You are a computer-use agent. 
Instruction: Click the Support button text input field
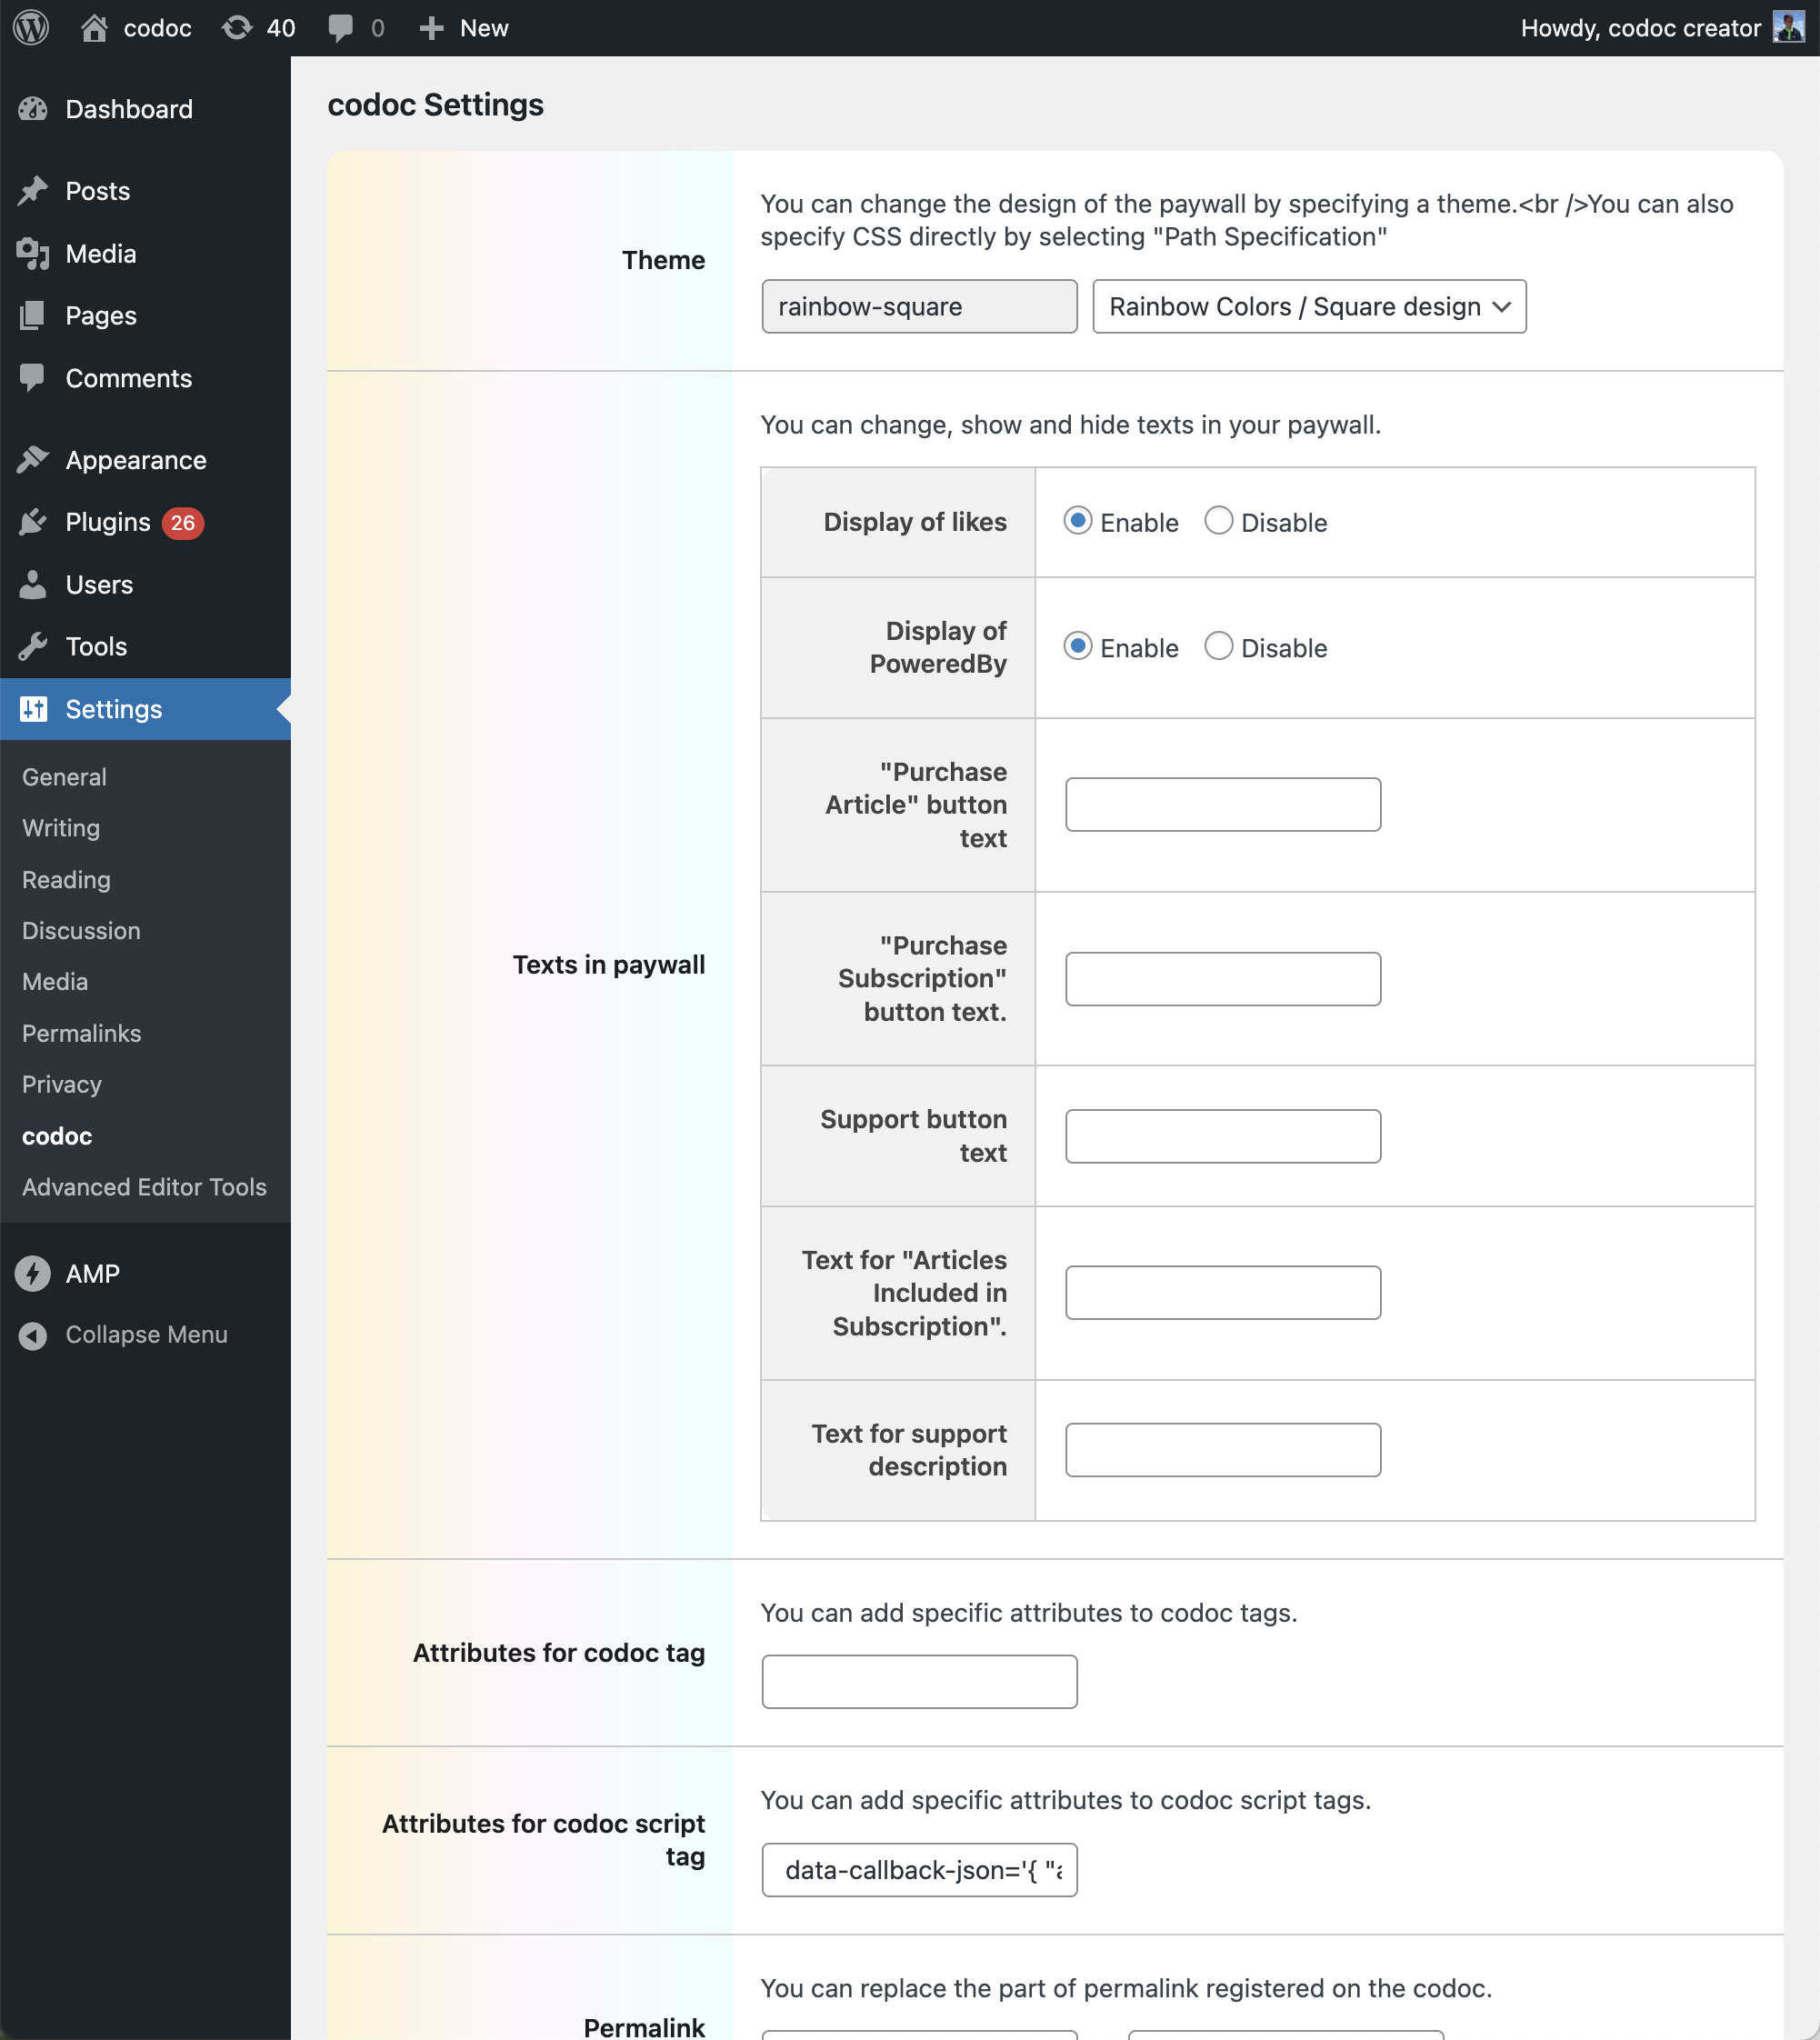click(1222, 1136)
